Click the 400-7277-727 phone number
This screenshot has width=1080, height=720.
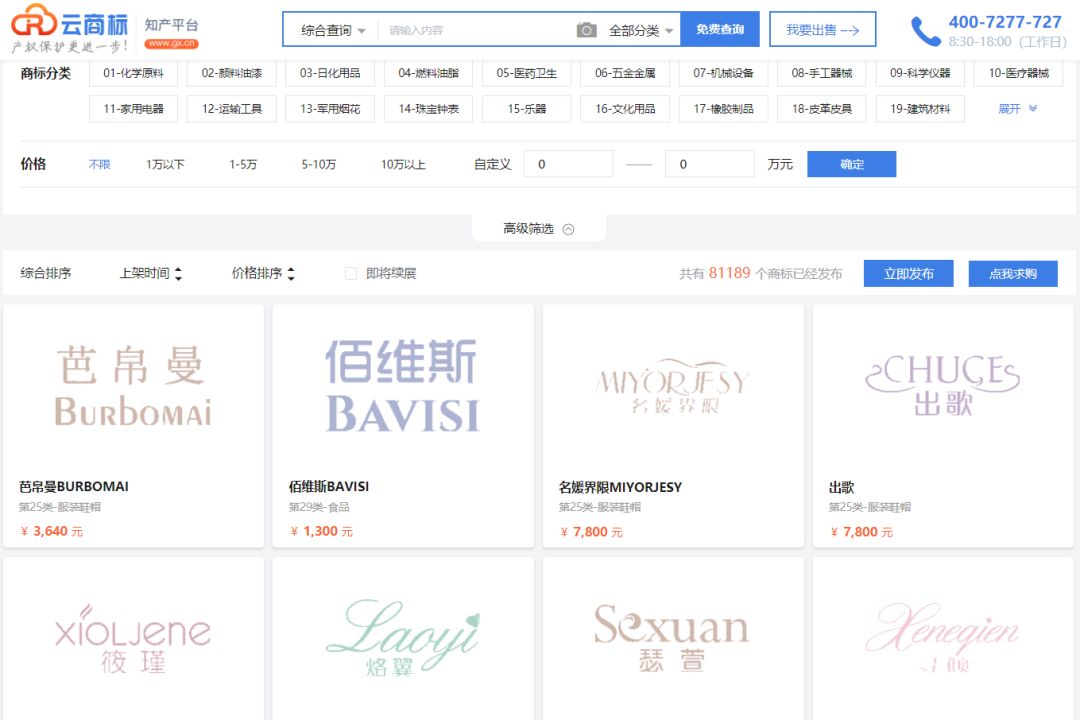click(x=1005, y=22)
